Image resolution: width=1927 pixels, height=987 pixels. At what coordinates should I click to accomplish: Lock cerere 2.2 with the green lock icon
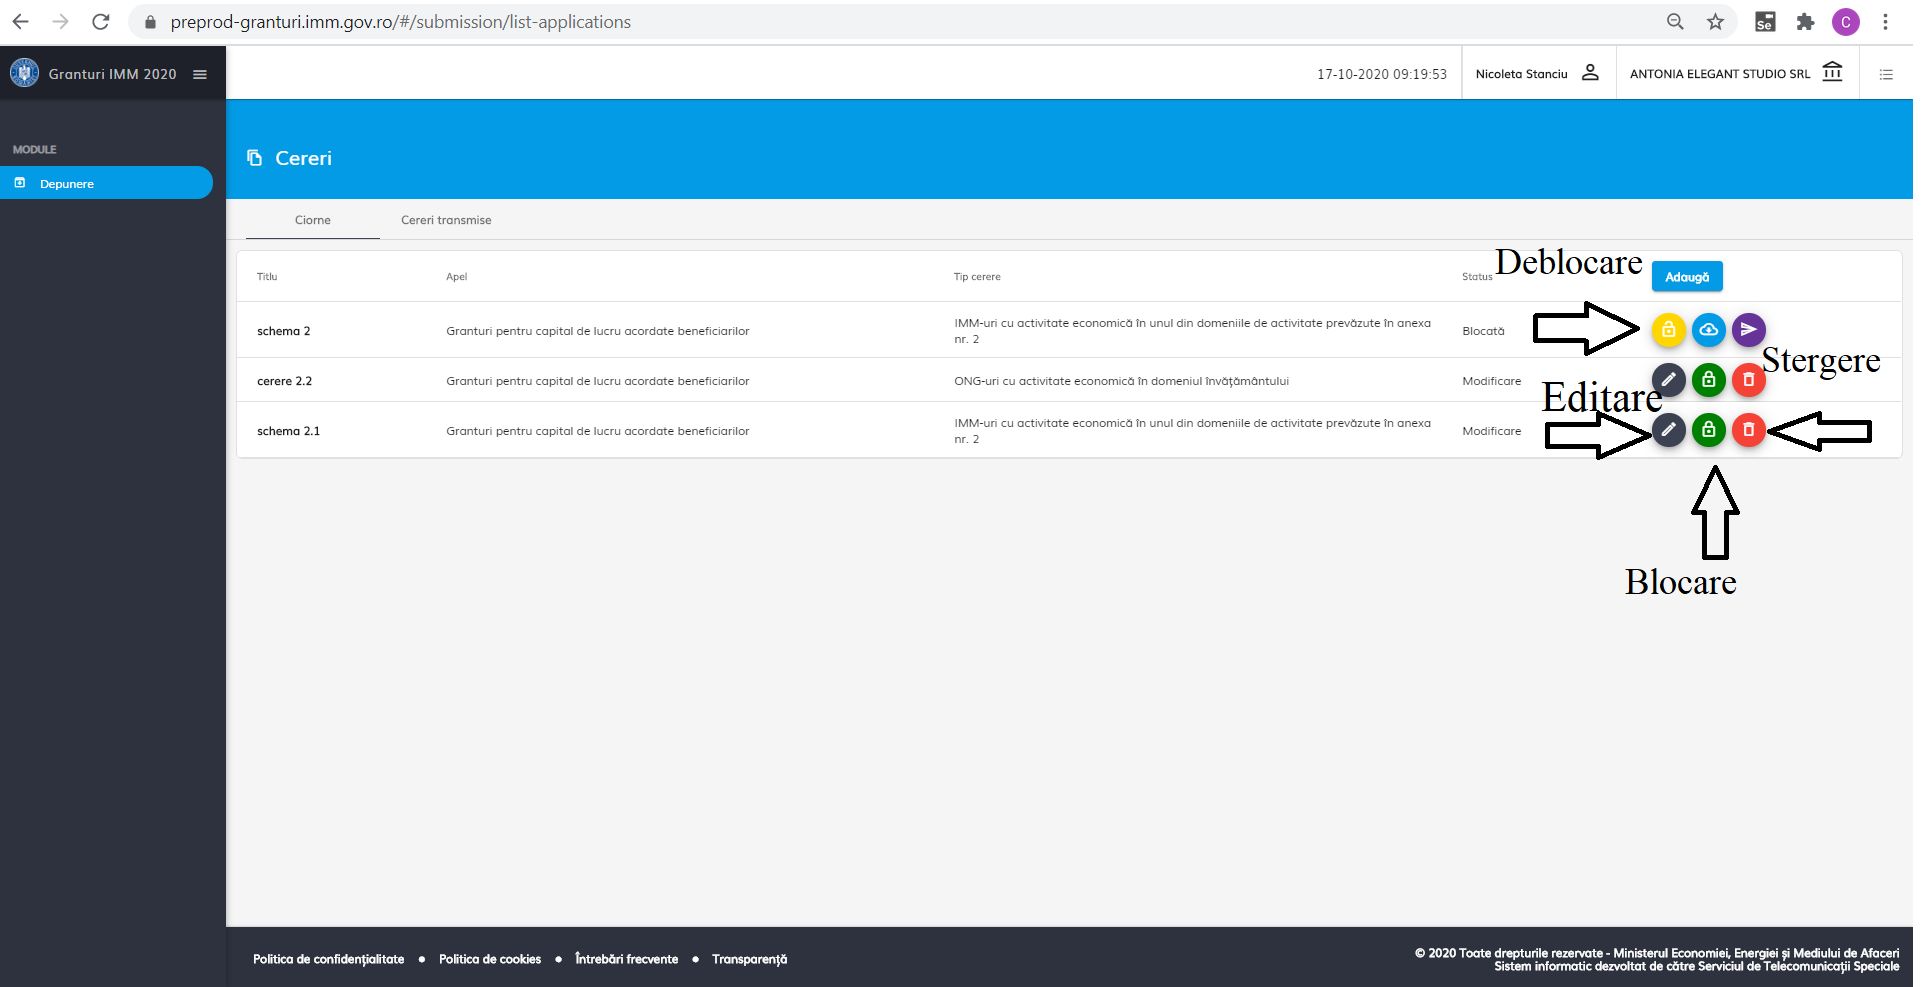[1708, 380]
